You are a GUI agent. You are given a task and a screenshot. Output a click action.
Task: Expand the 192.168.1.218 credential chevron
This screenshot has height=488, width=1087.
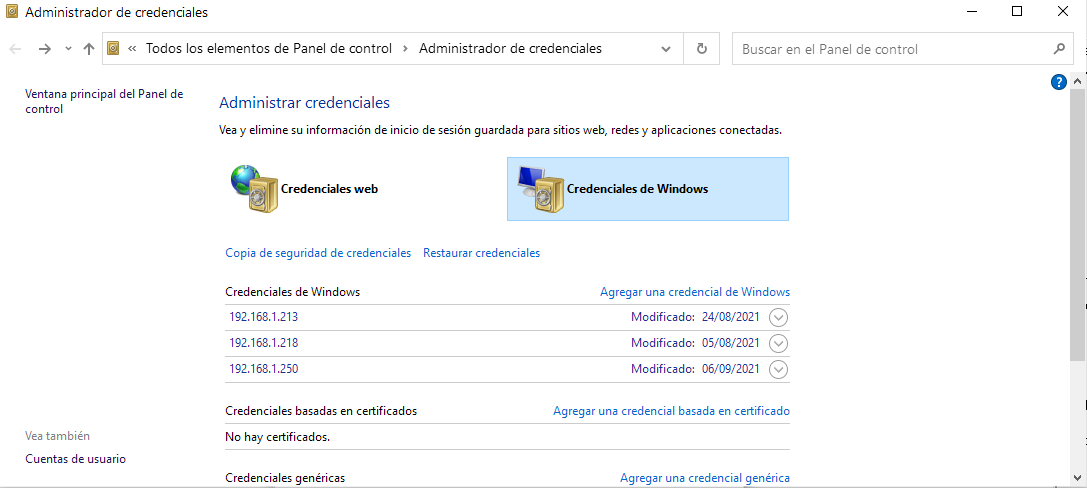tap(779, 343)
